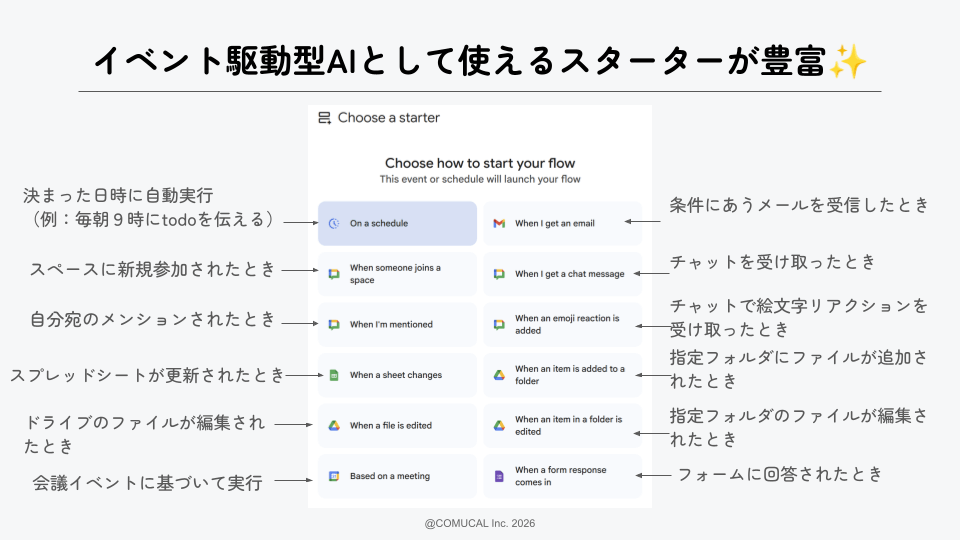Screen dimensions: 960x540
Task: Click the Google Sheets icon on the sheet starter
Action: (x=334, y=375)
